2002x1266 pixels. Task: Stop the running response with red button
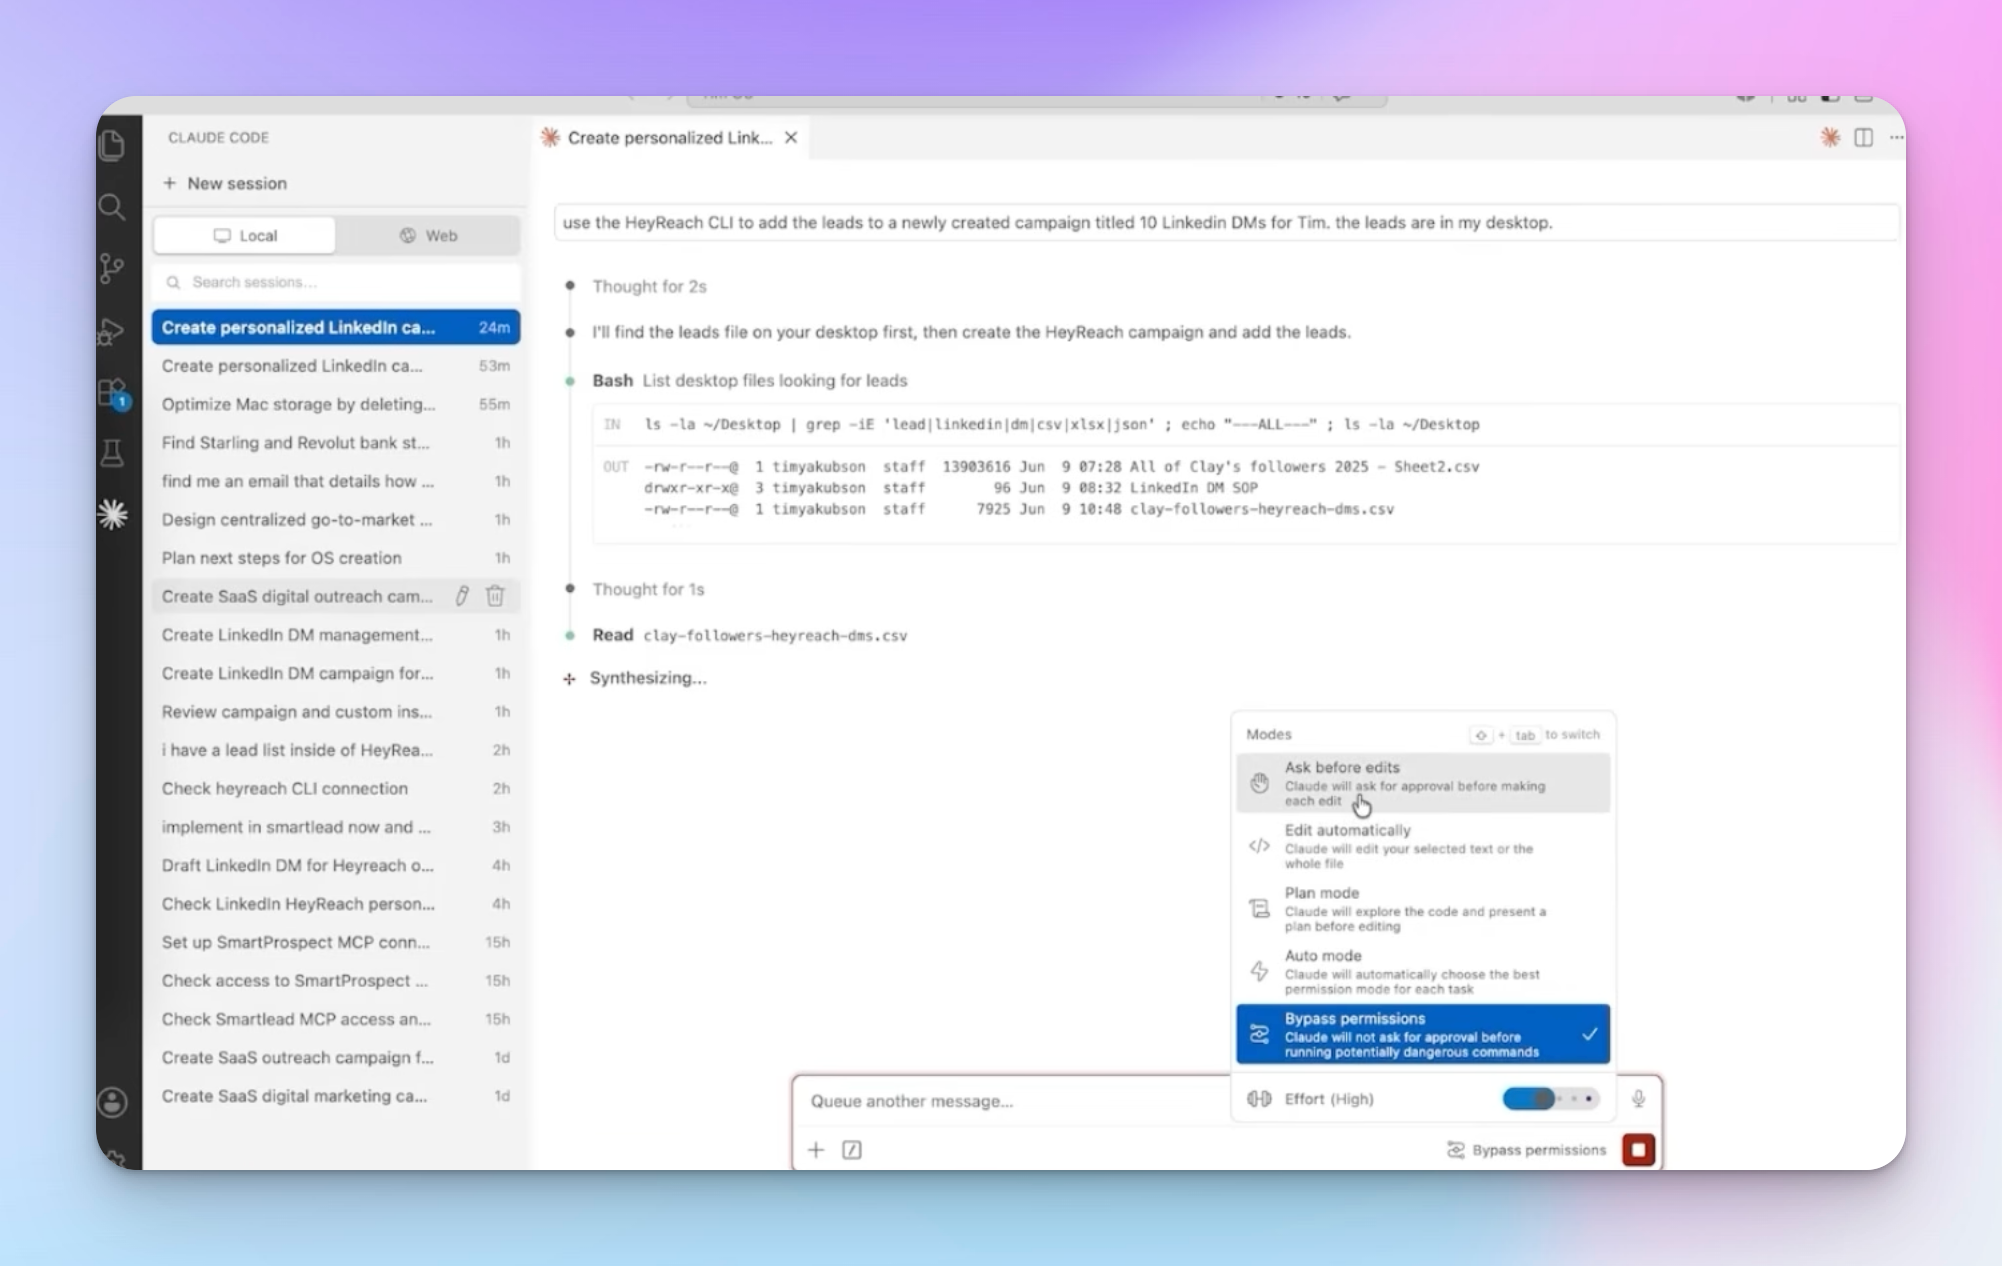(1638, 1150)
